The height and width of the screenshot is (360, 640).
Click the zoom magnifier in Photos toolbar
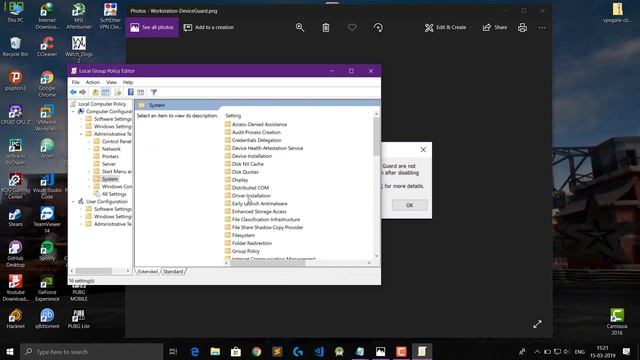click(x=300, y=27)
